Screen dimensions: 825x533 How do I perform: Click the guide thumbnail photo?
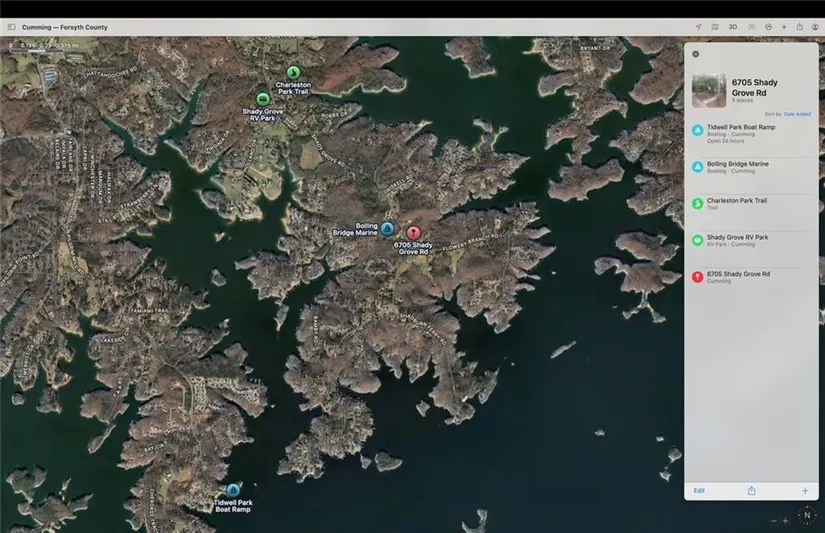point(709,90)
